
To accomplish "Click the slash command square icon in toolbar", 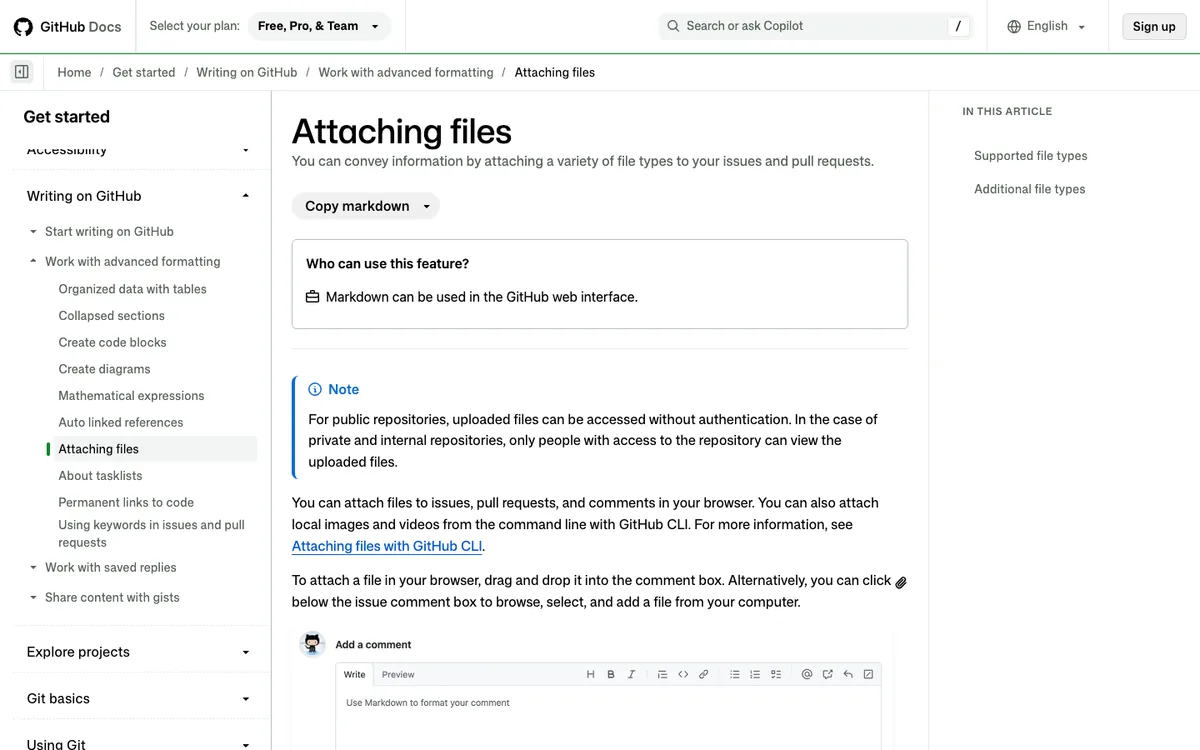I will (868, 675).
